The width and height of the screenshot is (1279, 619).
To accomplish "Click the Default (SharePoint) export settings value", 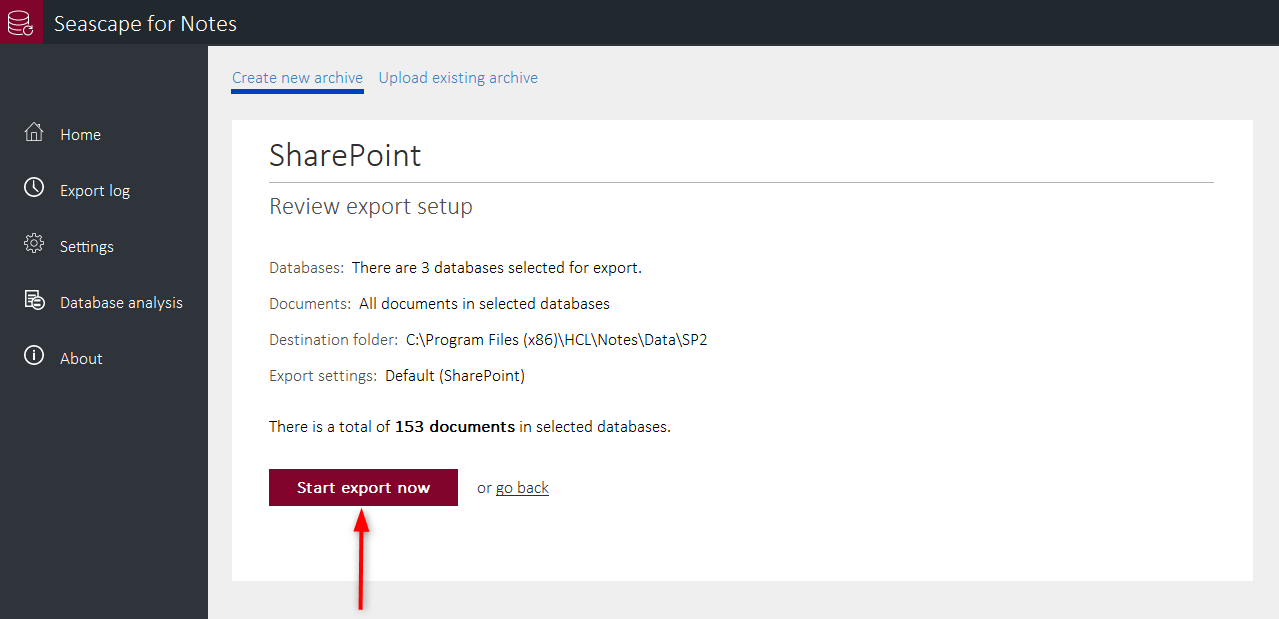I will coord(455,376).
